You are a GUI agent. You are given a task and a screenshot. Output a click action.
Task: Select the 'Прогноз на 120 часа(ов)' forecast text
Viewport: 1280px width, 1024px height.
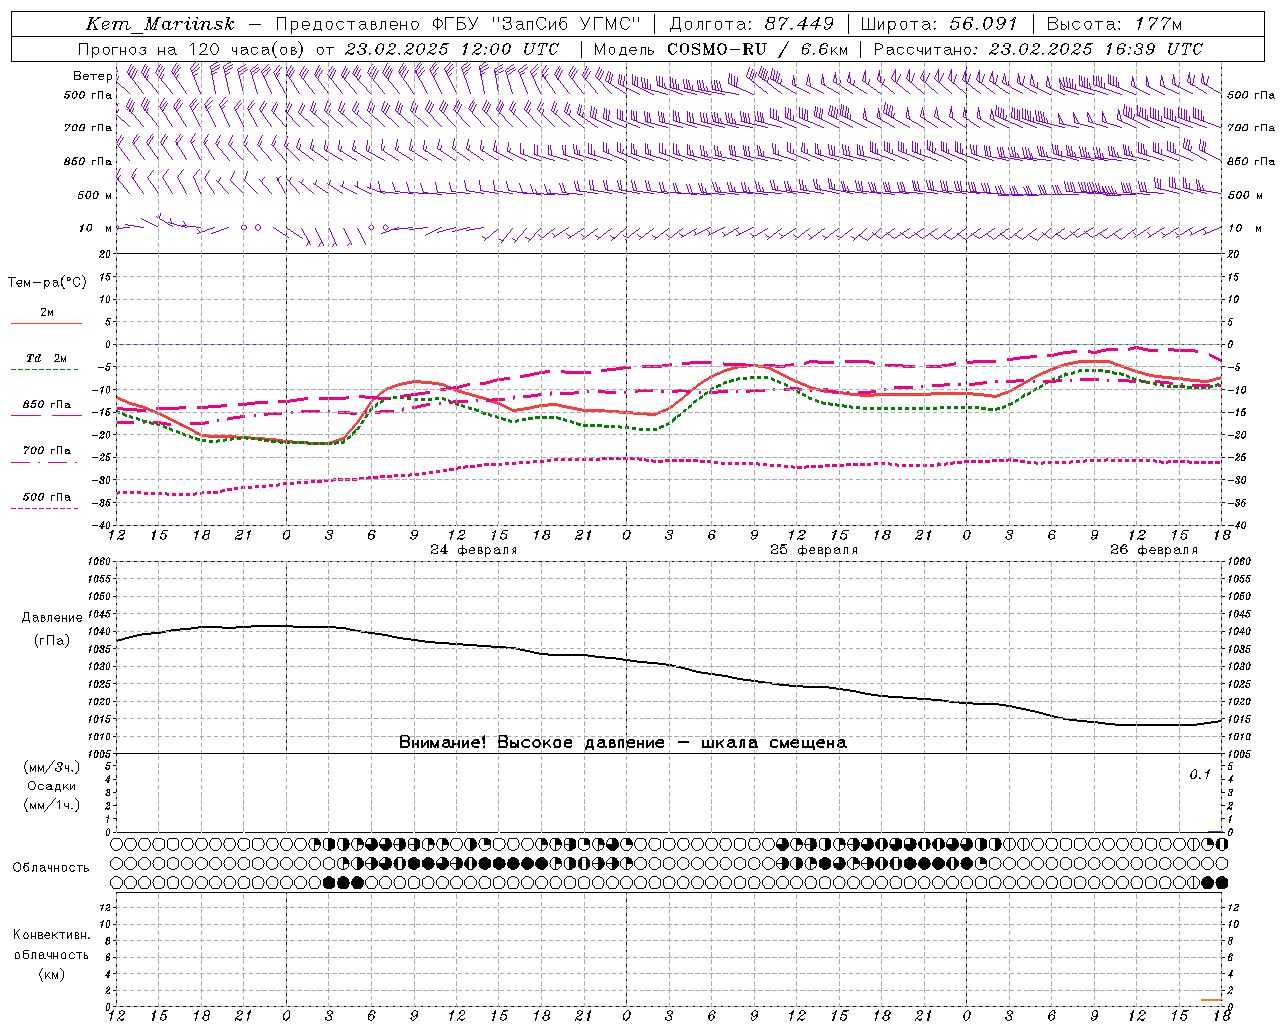[x=193, y=49]
